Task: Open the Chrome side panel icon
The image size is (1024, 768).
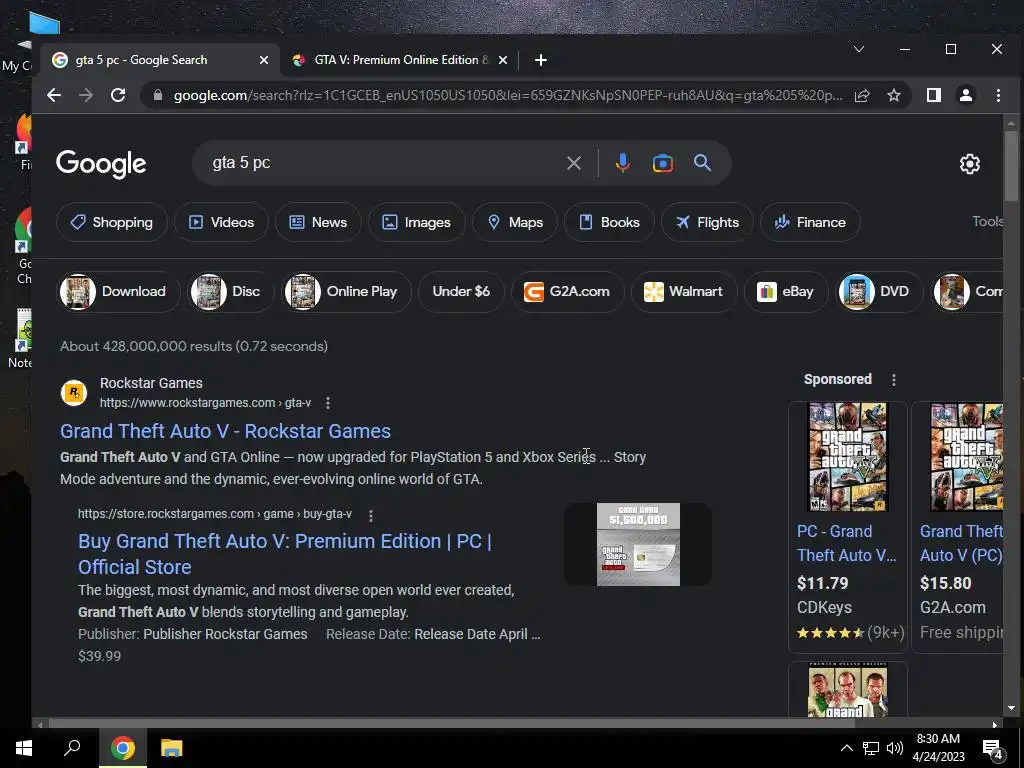Action: (934, 95)
